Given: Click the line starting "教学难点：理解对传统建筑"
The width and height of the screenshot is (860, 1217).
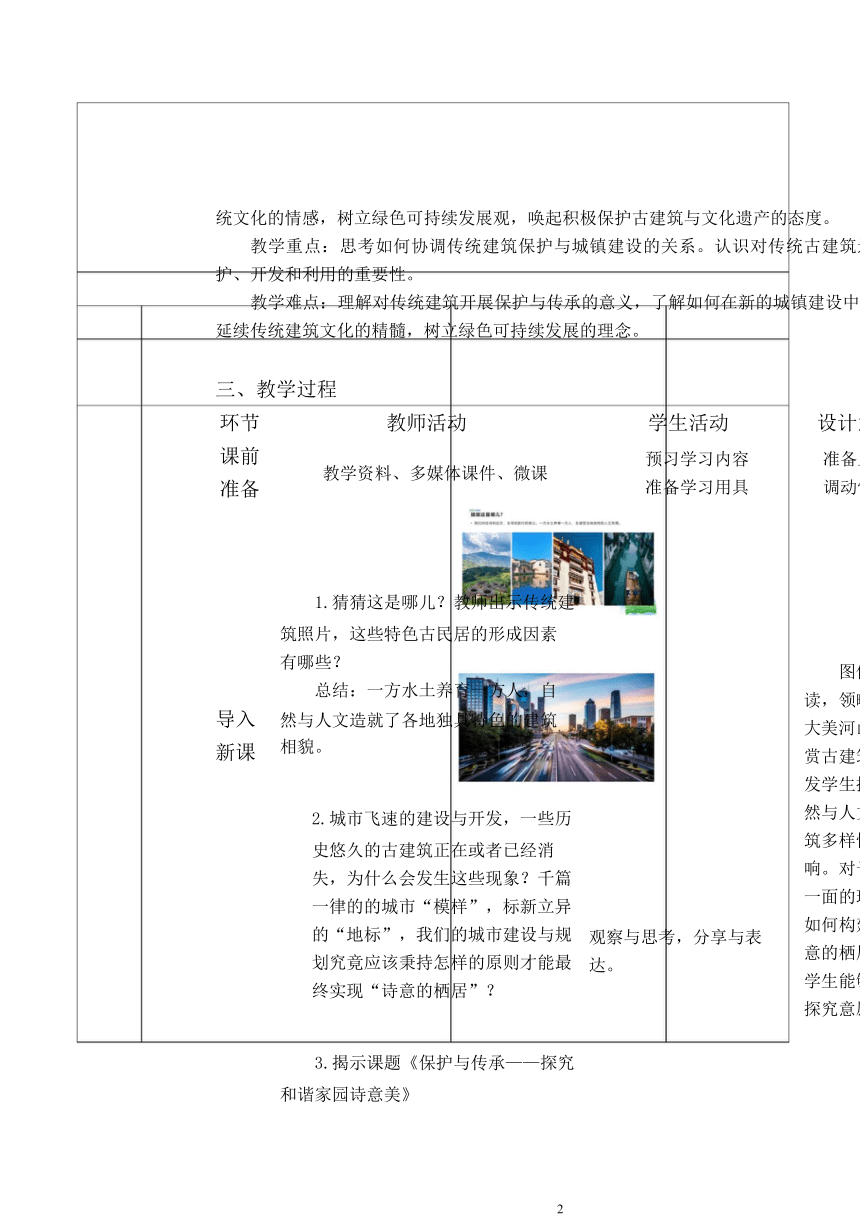Looking at the screenshot, I should [555, 302].
